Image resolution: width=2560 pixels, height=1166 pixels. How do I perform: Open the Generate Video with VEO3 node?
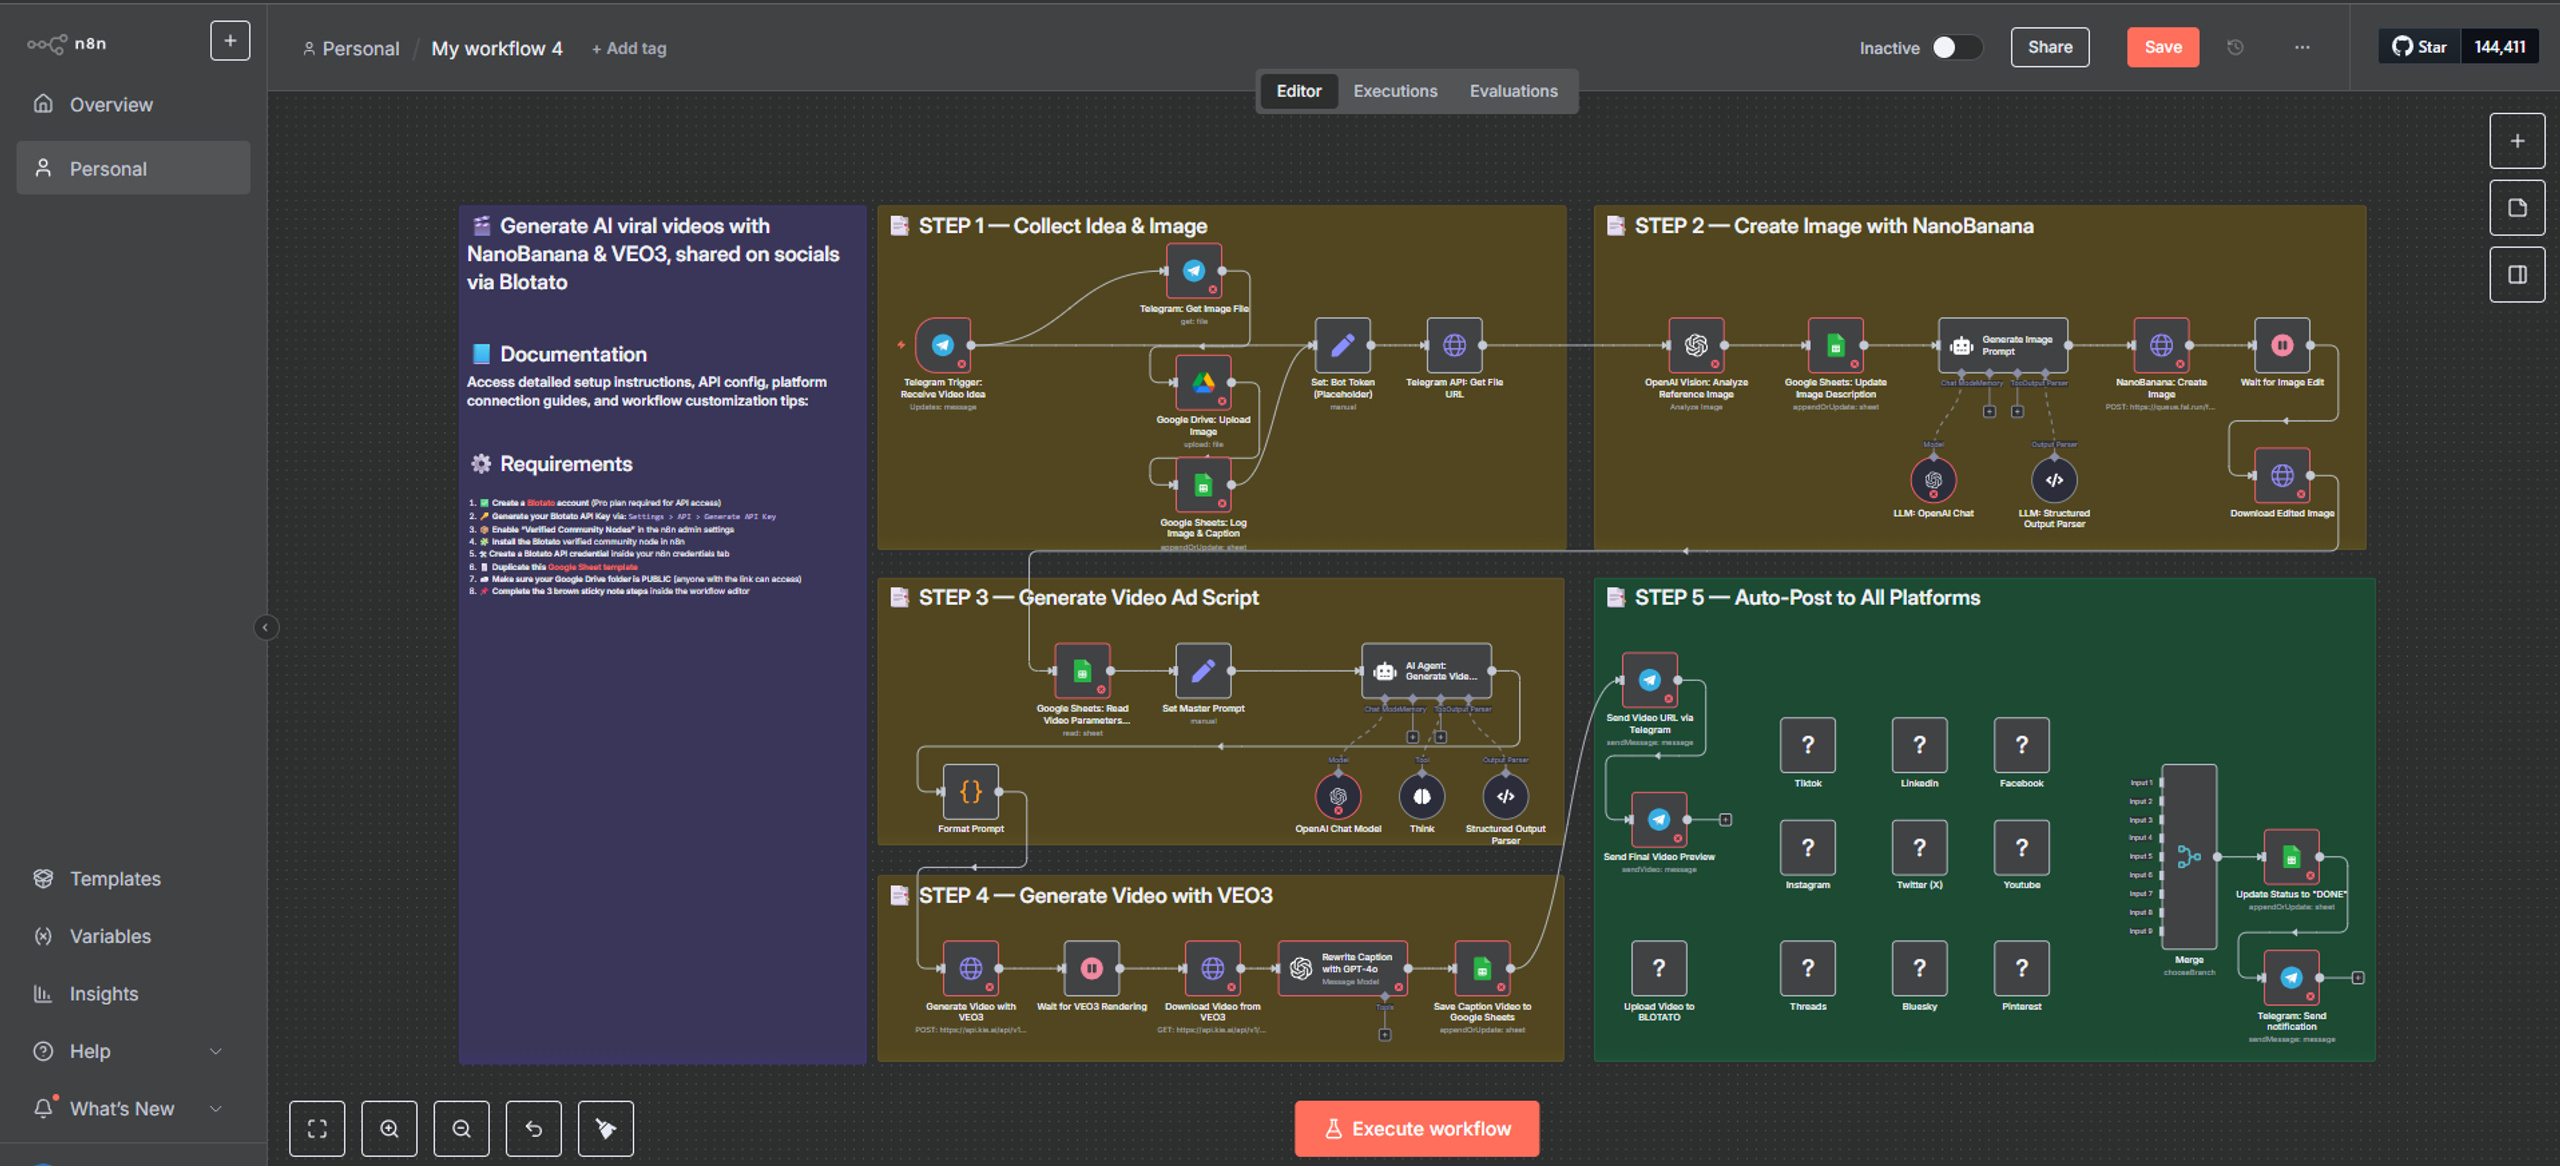(970, 968)
